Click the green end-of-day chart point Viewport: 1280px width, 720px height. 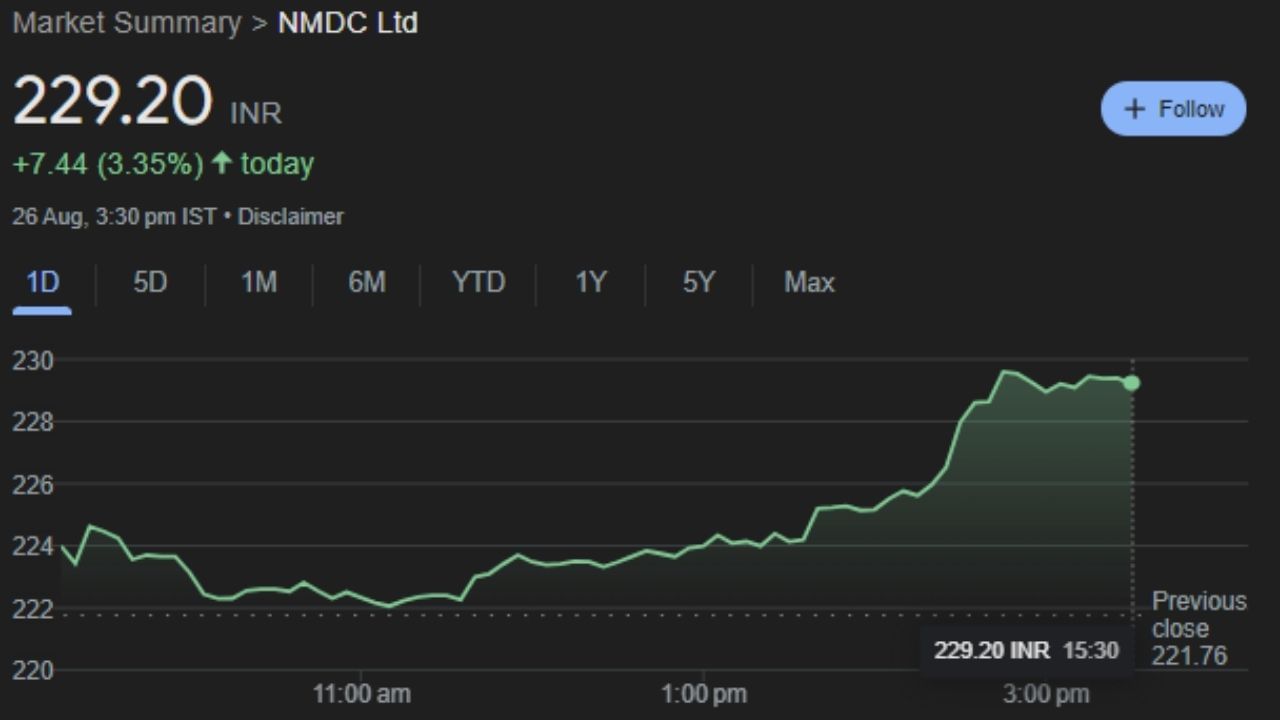(1131, 383)
